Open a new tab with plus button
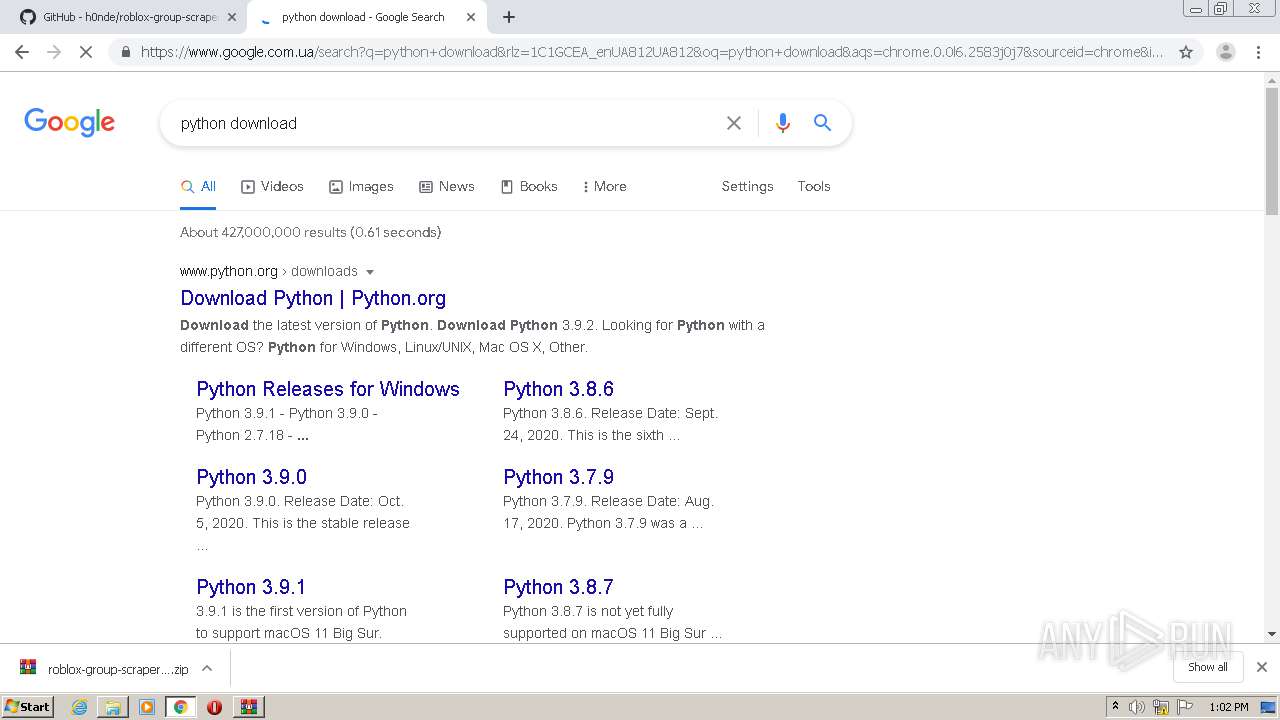Screen dimensions: 1280x720 point(509,17)
